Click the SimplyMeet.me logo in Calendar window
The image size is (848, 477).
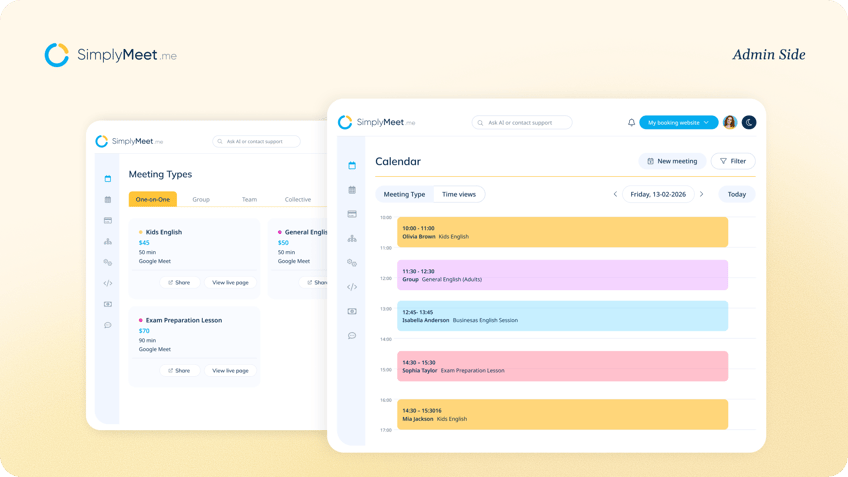pos(376,122)
